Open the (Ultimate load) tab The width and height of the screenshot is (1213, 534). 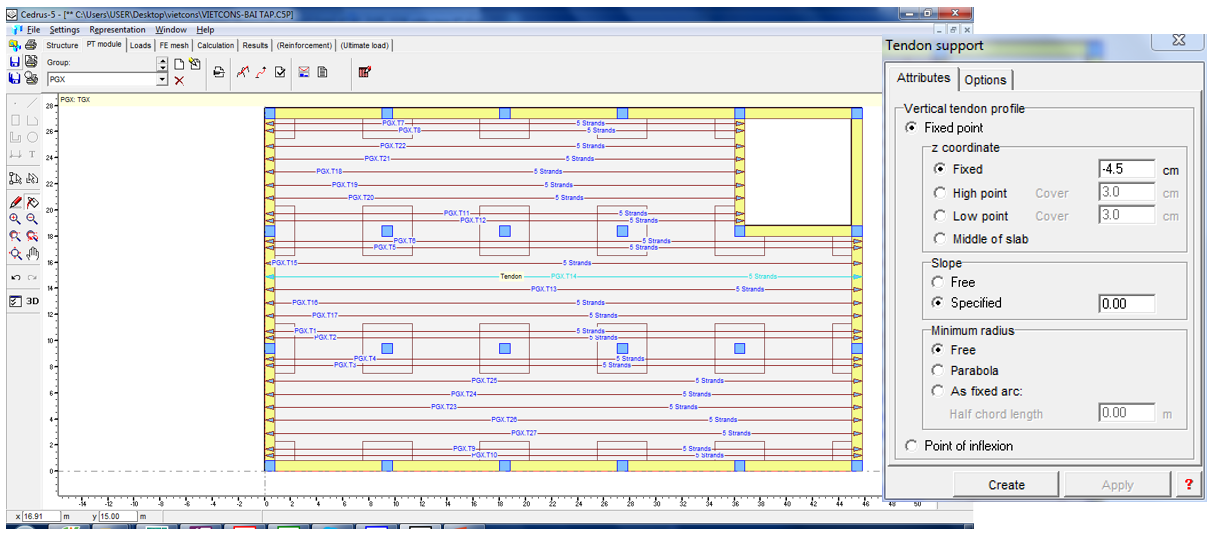pyautogui.click(x=365, y=45)
